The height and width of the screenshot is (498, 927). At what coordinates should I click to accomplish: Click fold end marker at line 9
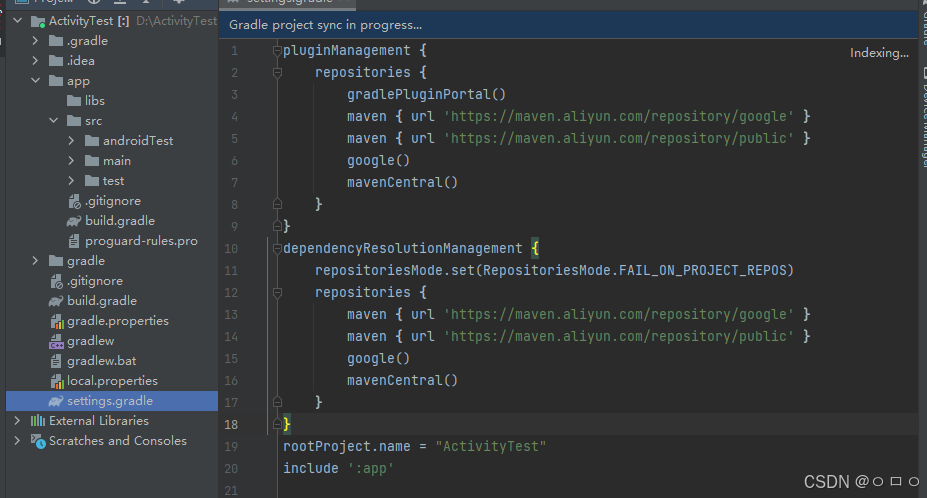click(x=277, y=226)
